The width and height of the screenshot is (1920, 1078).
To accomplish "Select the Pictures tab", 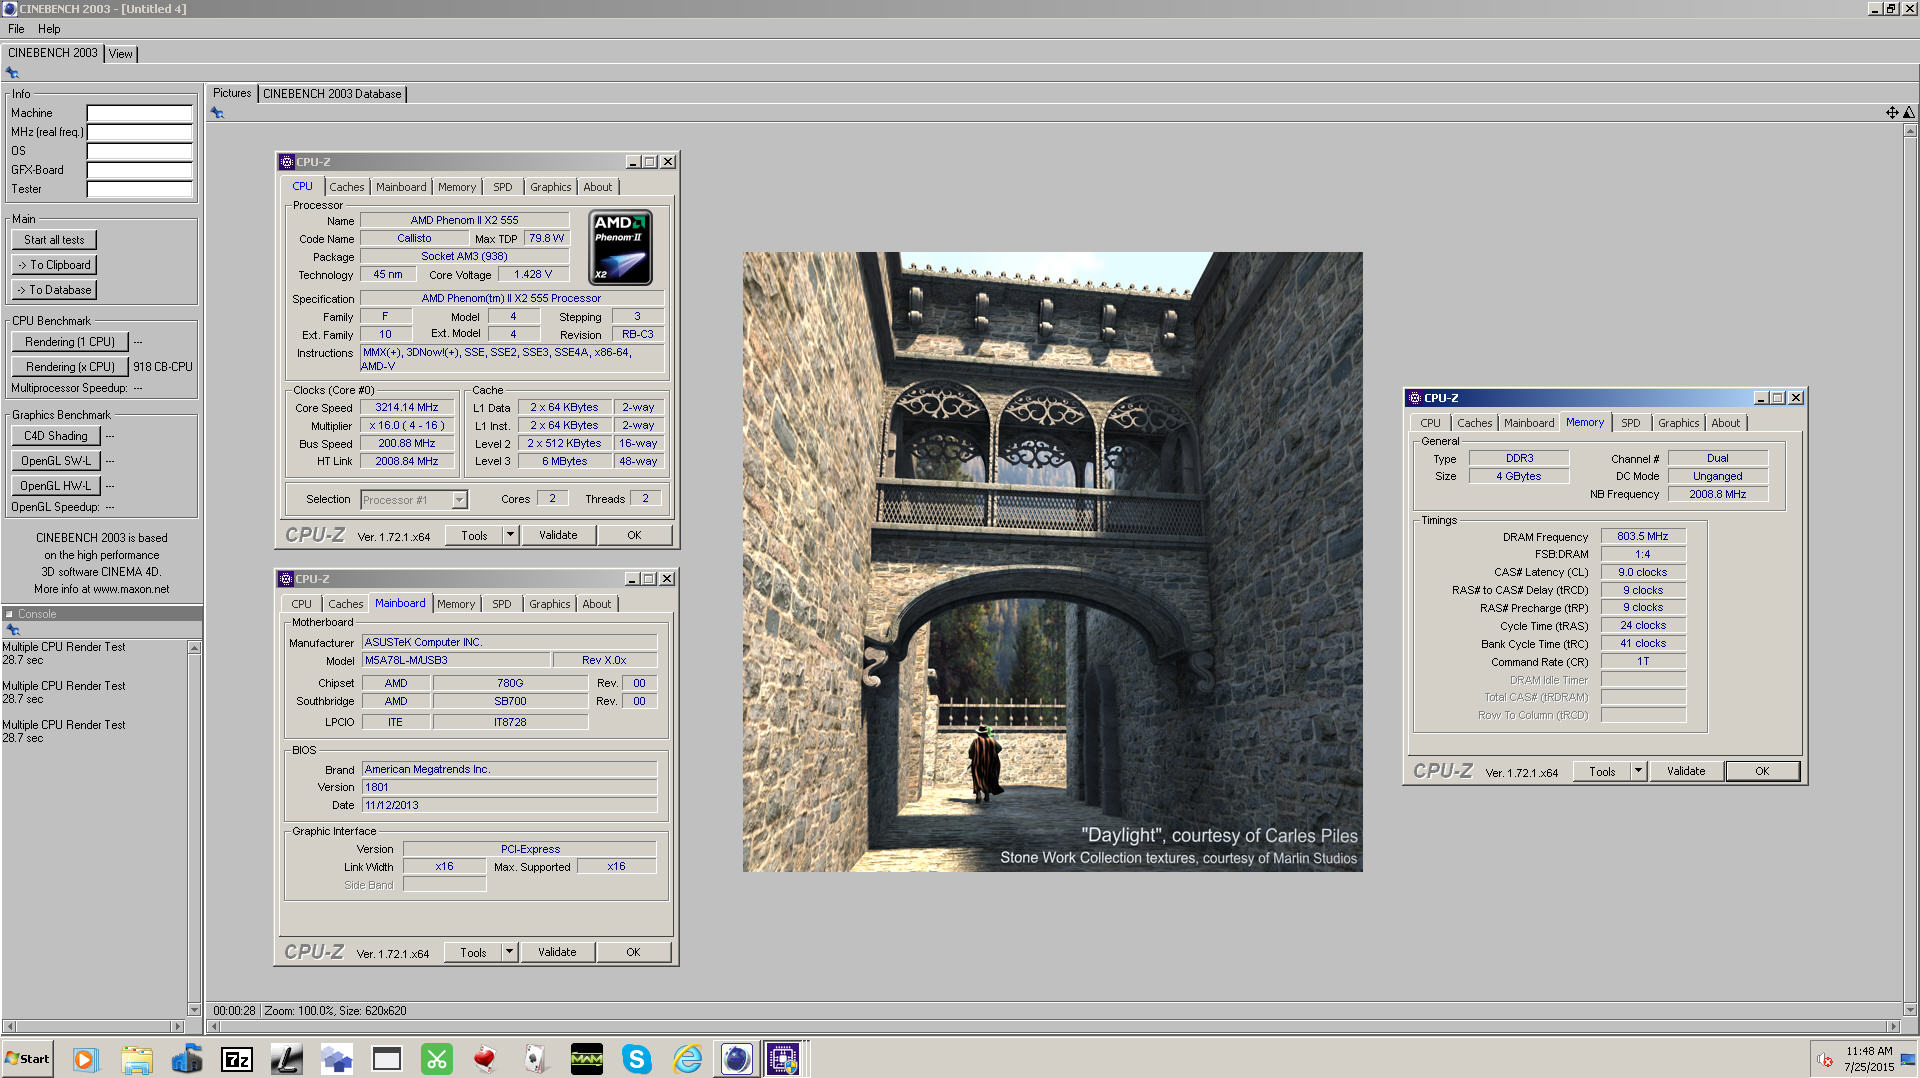I will [x=232, y=93].
